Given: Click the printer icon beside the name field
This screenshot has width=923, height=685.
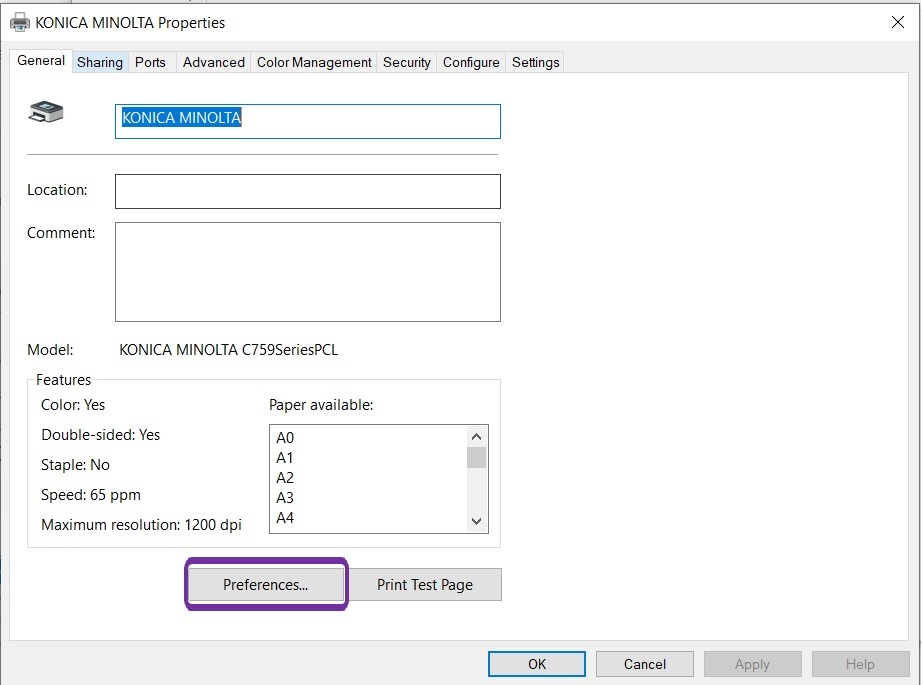Looking at the screenshot, I should point(44,111).
